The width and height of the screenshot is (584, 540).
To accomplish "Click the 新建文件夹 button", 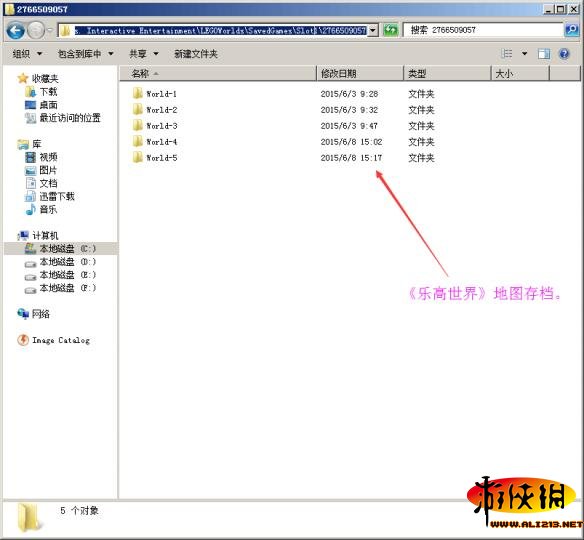I will tap(196, 54).
